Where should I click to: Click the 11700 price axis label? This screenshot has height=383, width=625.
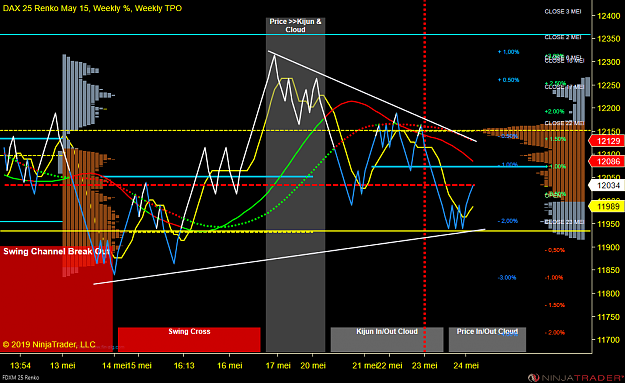(609, 340)
